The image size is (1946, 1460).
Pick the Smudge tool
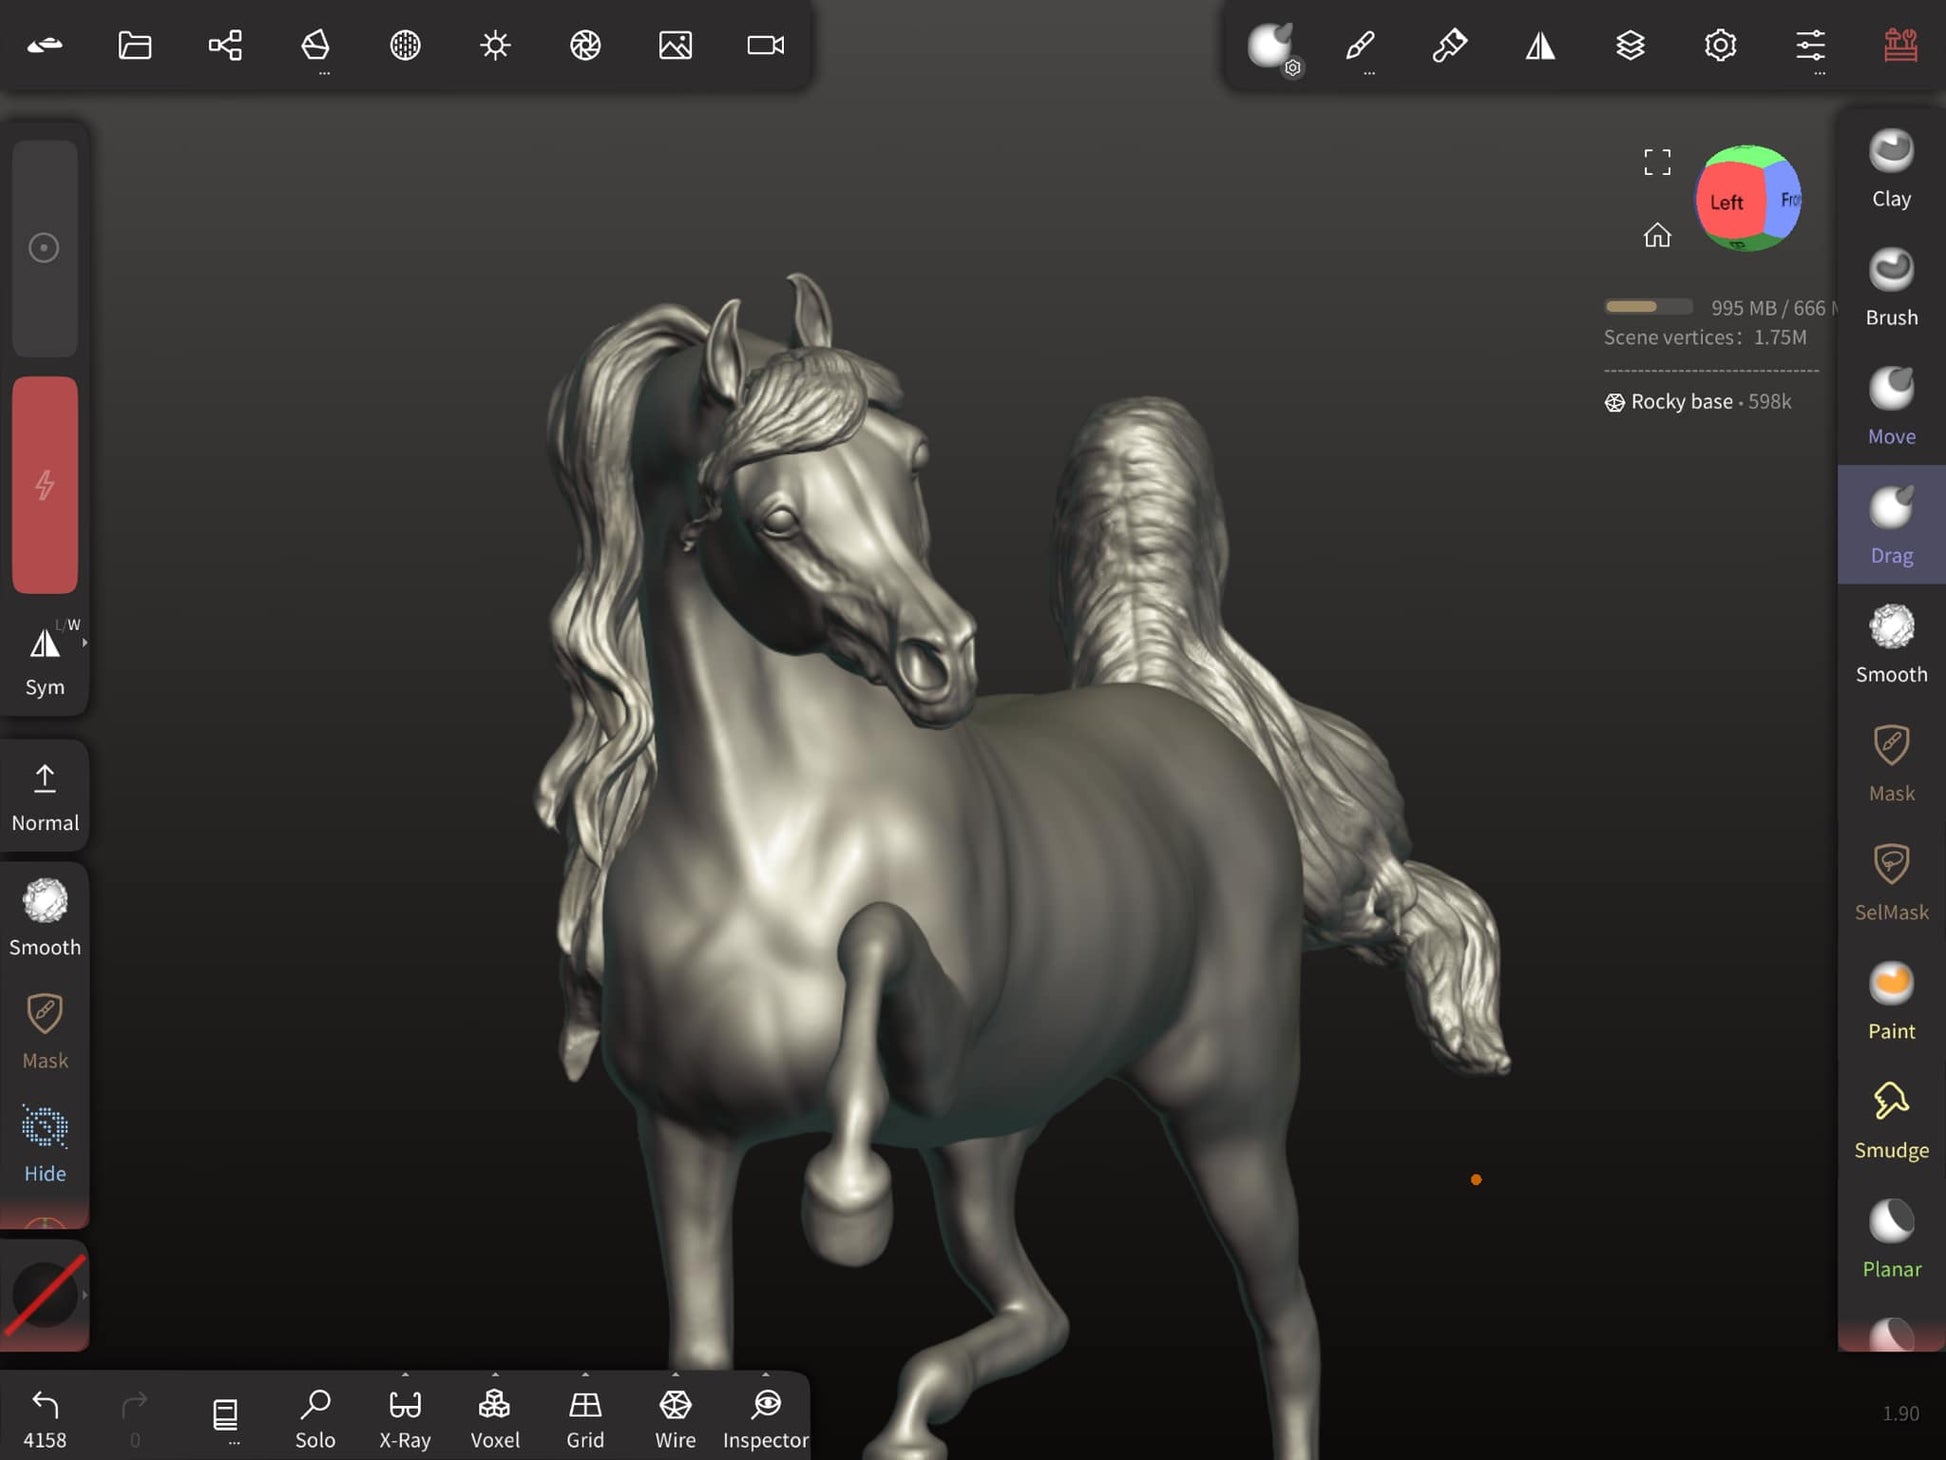click(x=1890, y=1119)
